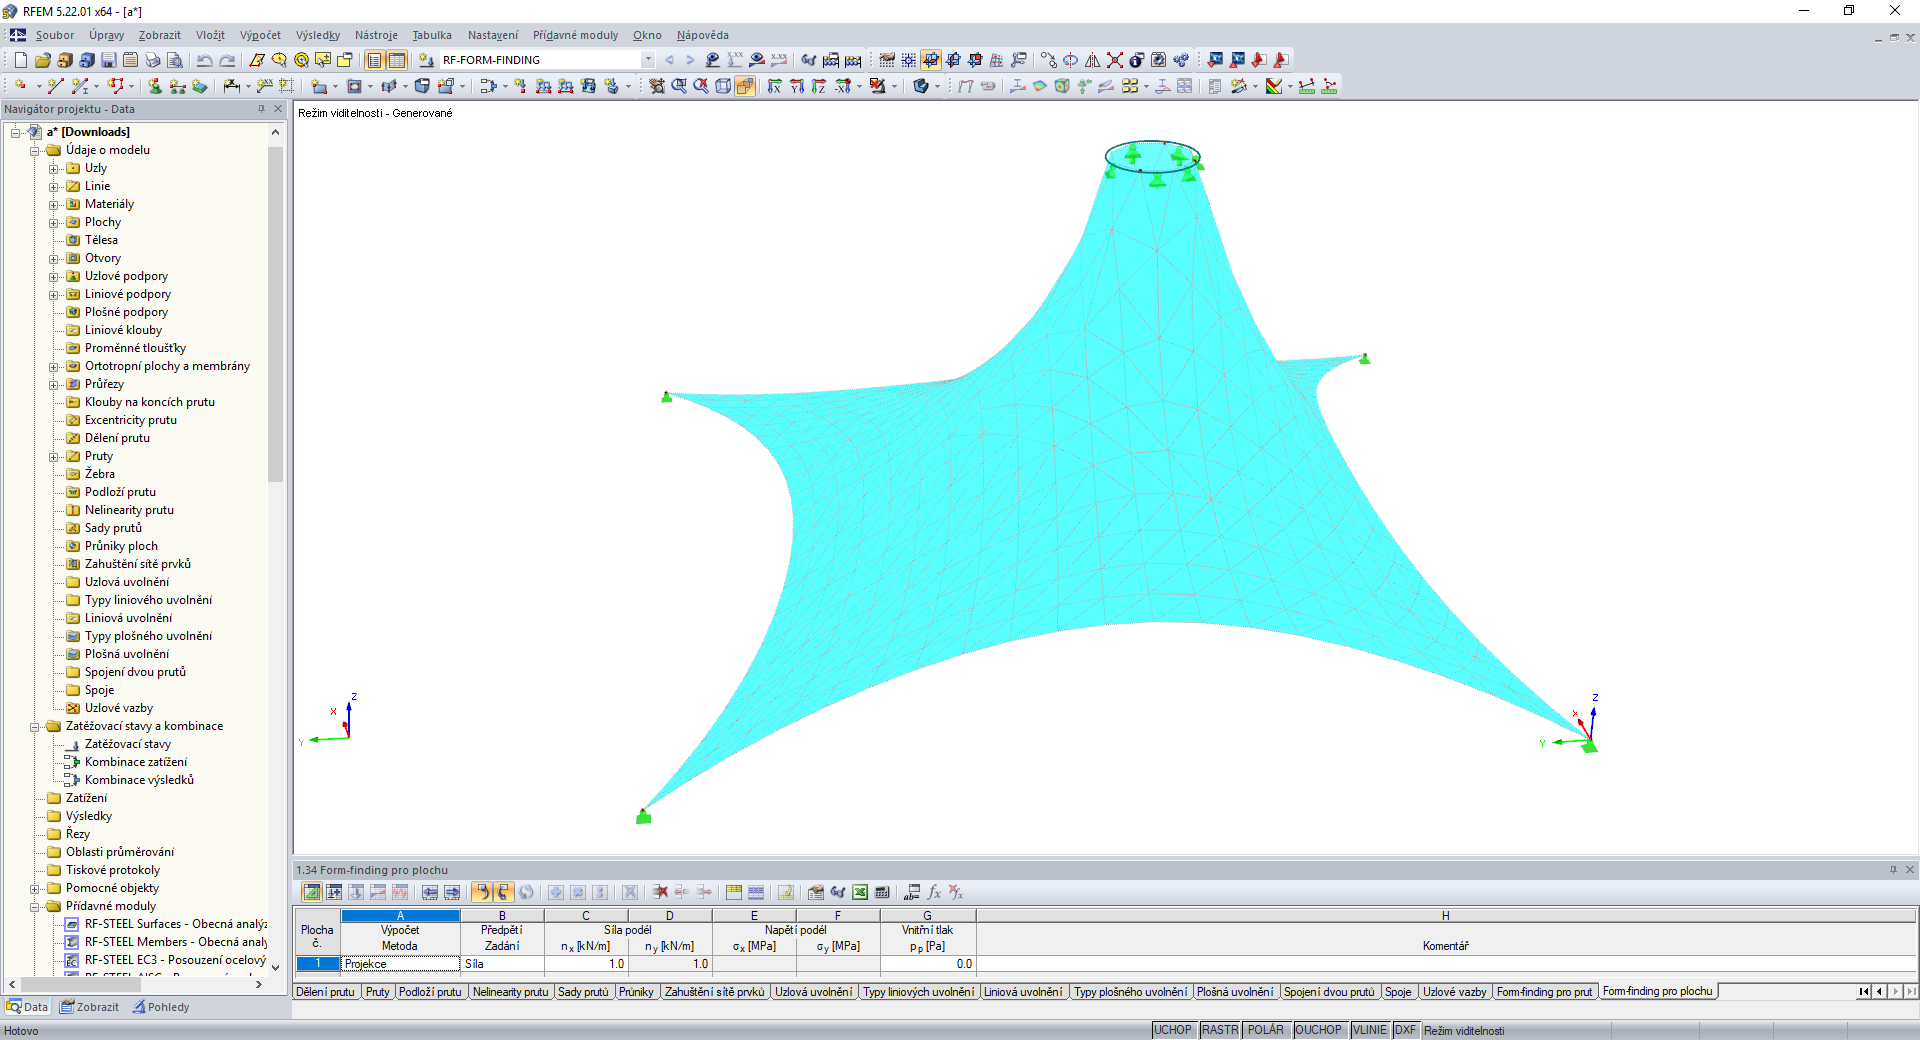
Task: Select Kombinace zatížení in tree
Action: pyautogui.click(x=136, y=762)
